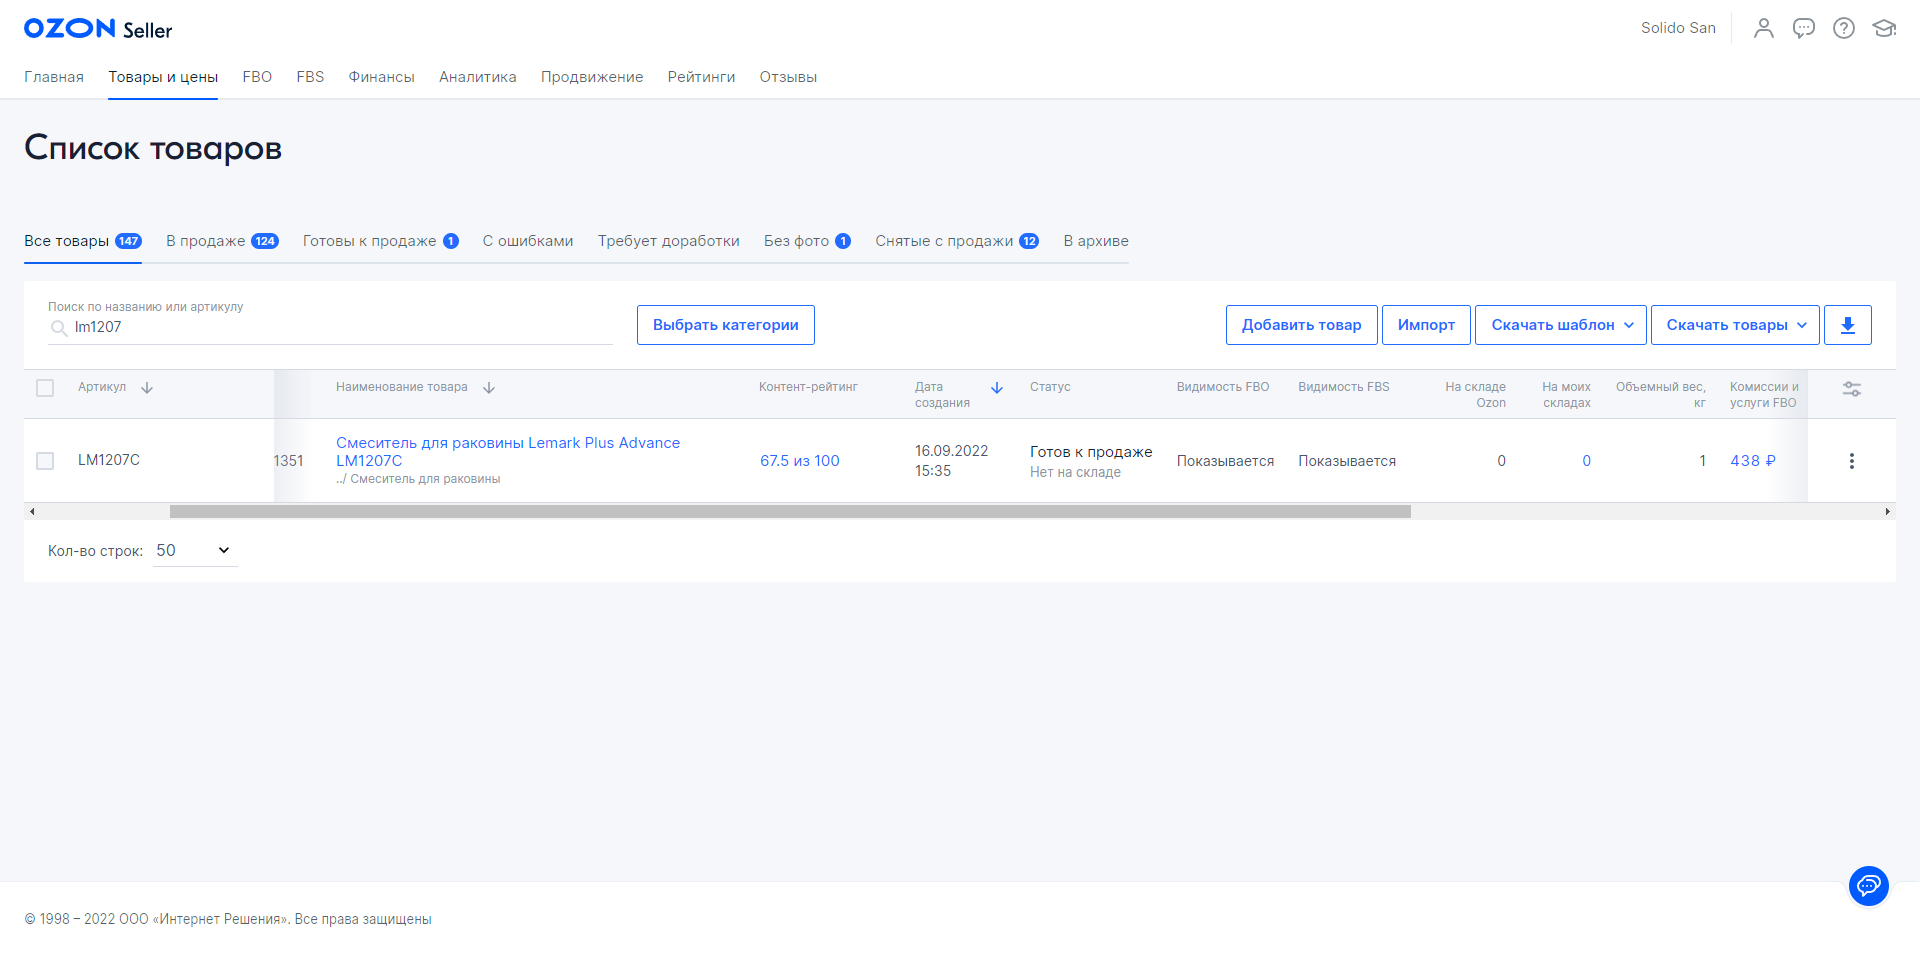
Task: Click the scrollbar right arrow
Action: pyautogui.click(x=1887, y=511)
